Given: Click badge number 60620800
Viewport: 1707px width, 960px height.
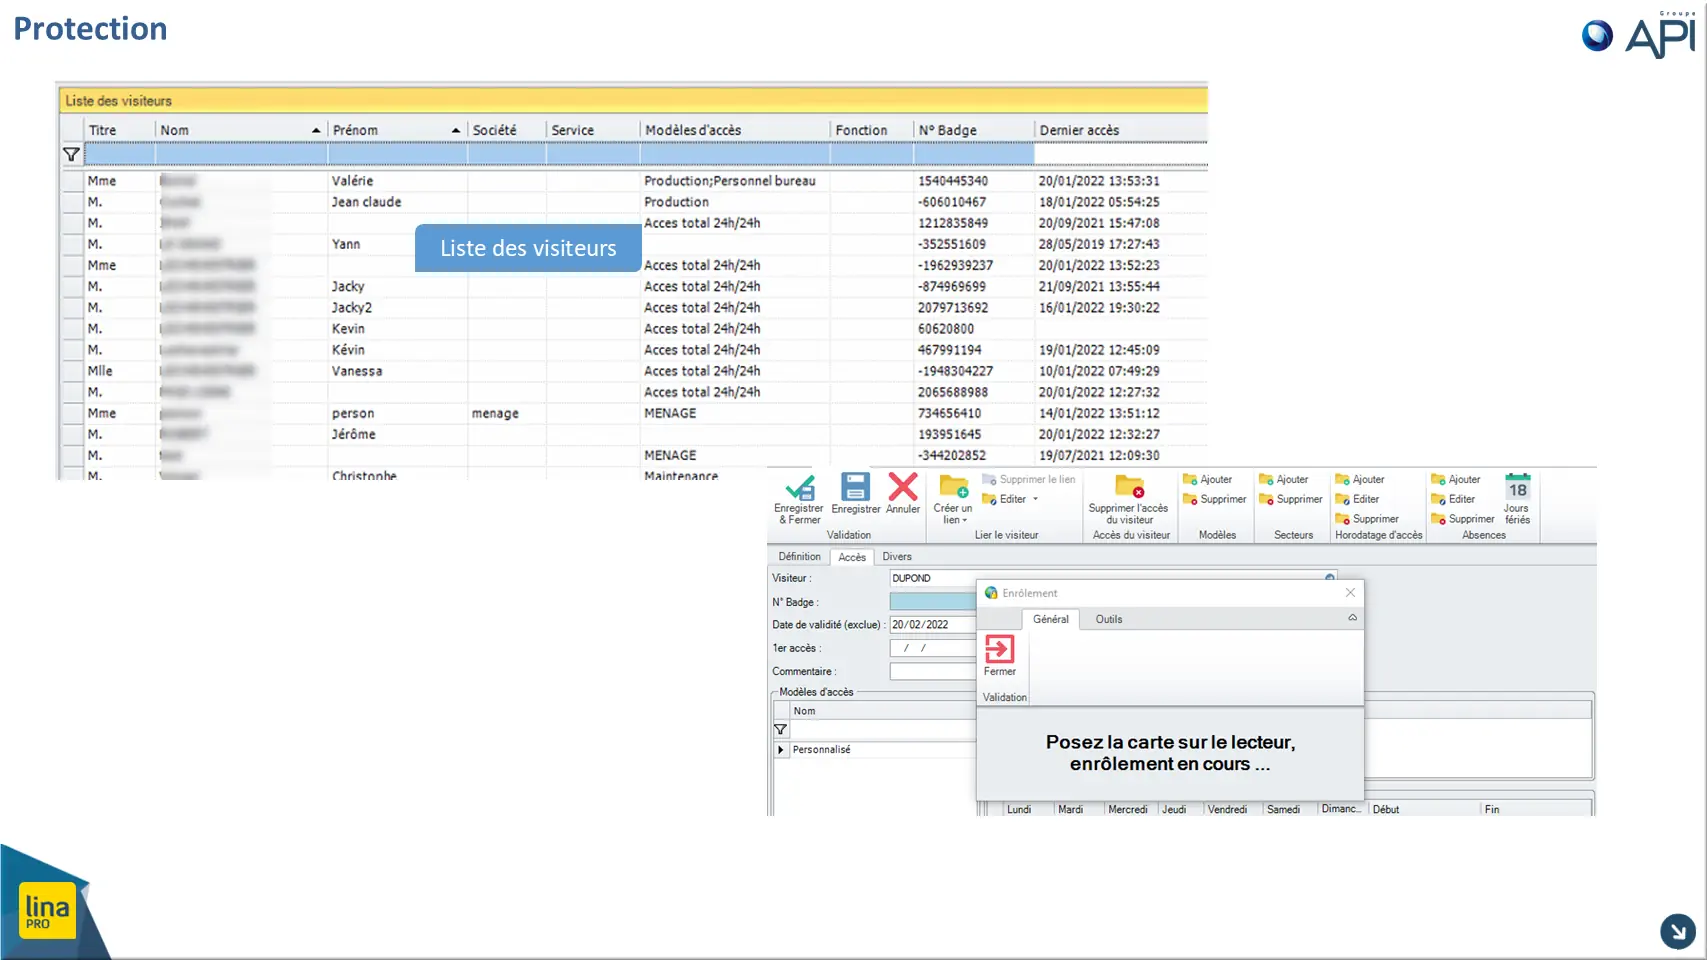Looking at the screenshot, I should [946, 329].
